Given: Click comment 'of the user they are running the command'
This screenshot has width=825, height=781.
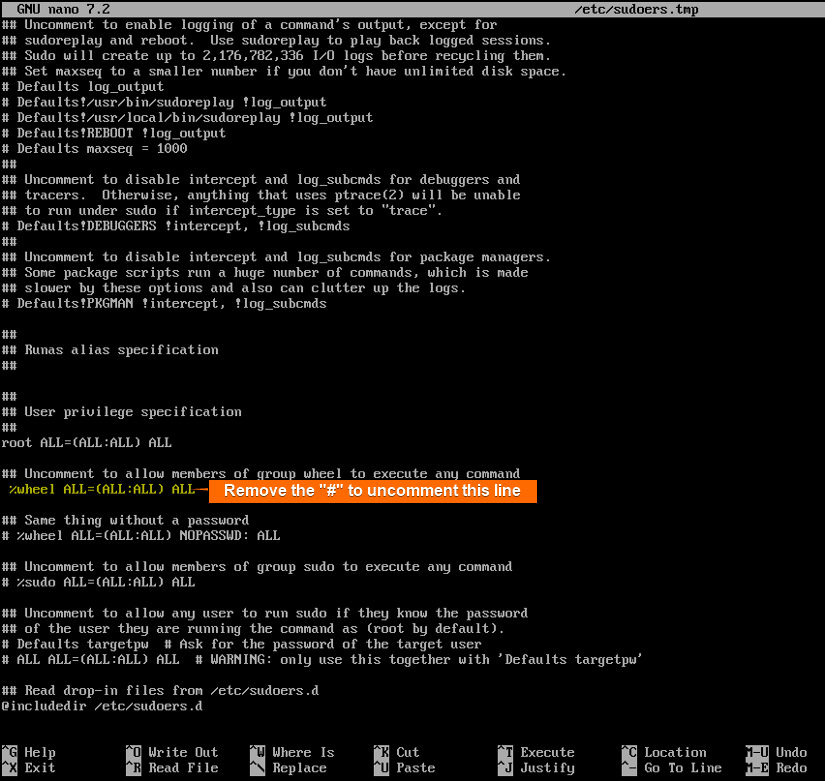Looking at the screenshot, I should tap(253, 628).
